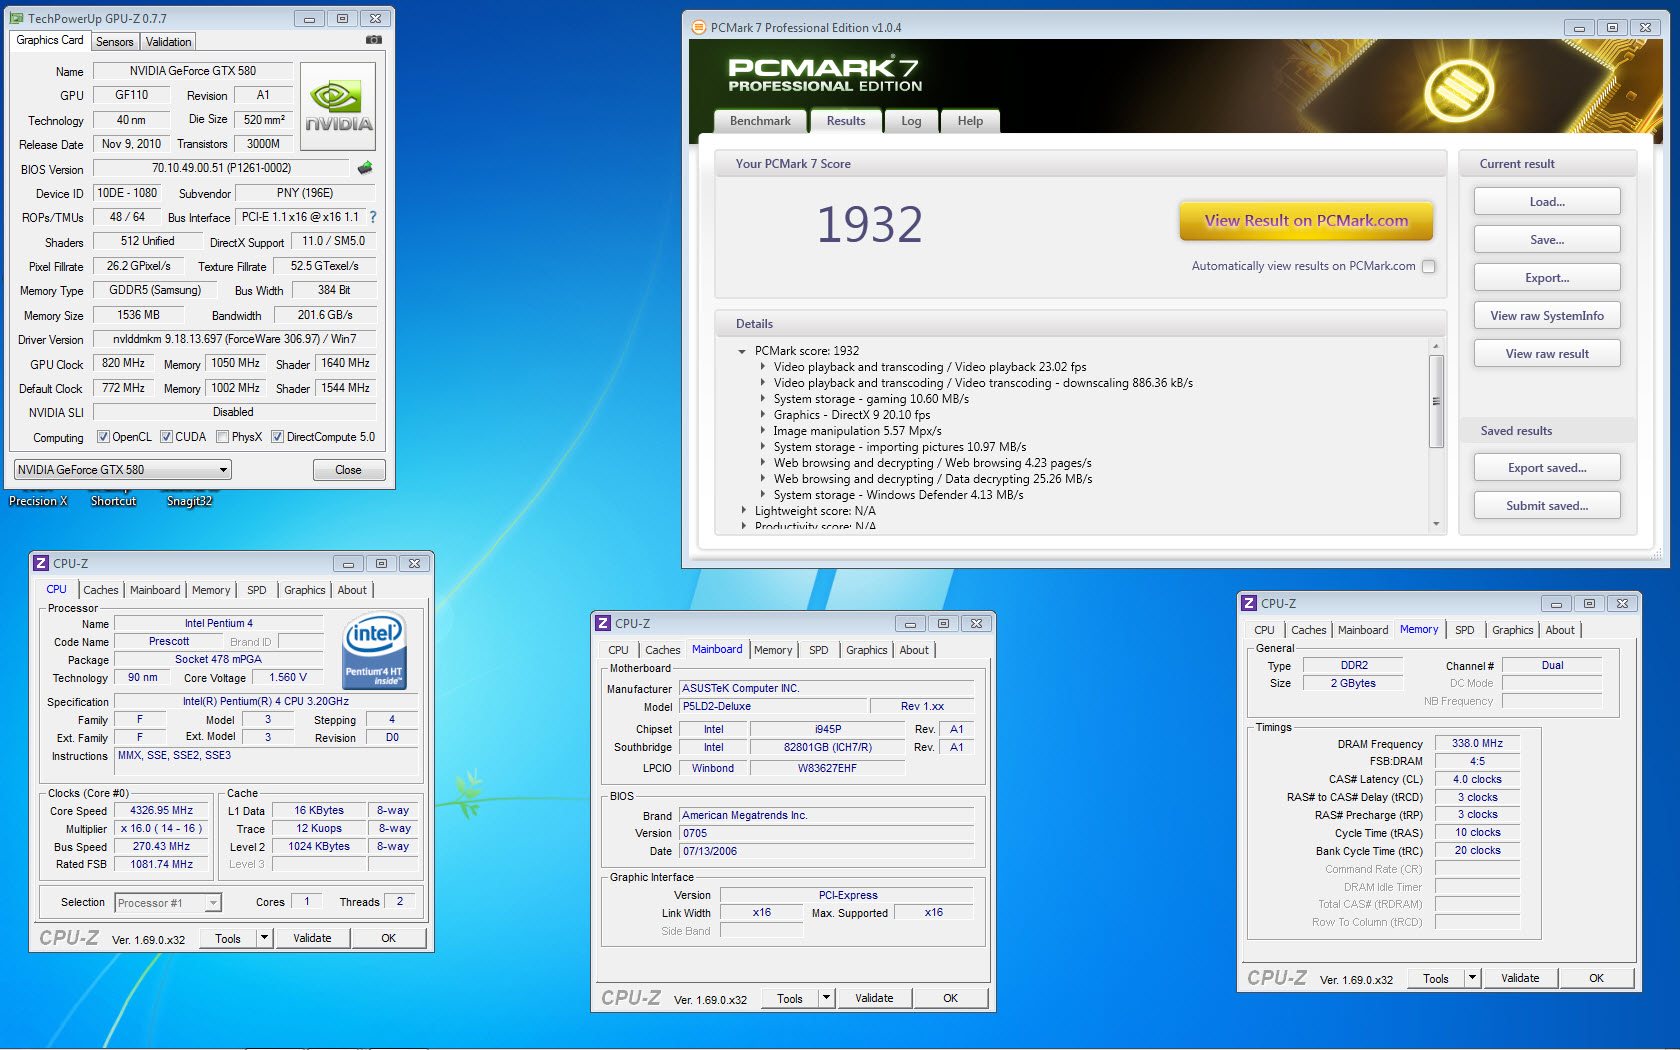The image size is (1680, 1050).
Task: Click Submit saved... button
Action: point(1547,506)
